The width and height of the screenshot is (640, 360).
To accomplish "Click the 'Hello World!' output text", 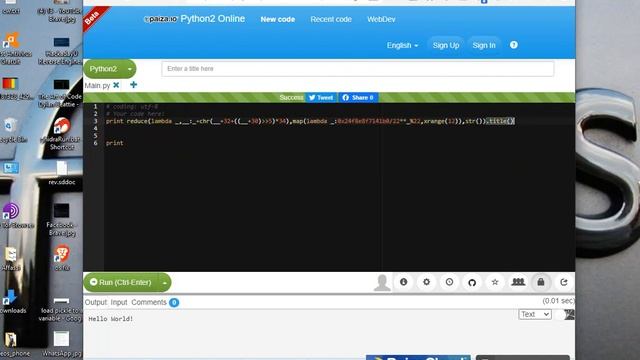I will (111, 319).
